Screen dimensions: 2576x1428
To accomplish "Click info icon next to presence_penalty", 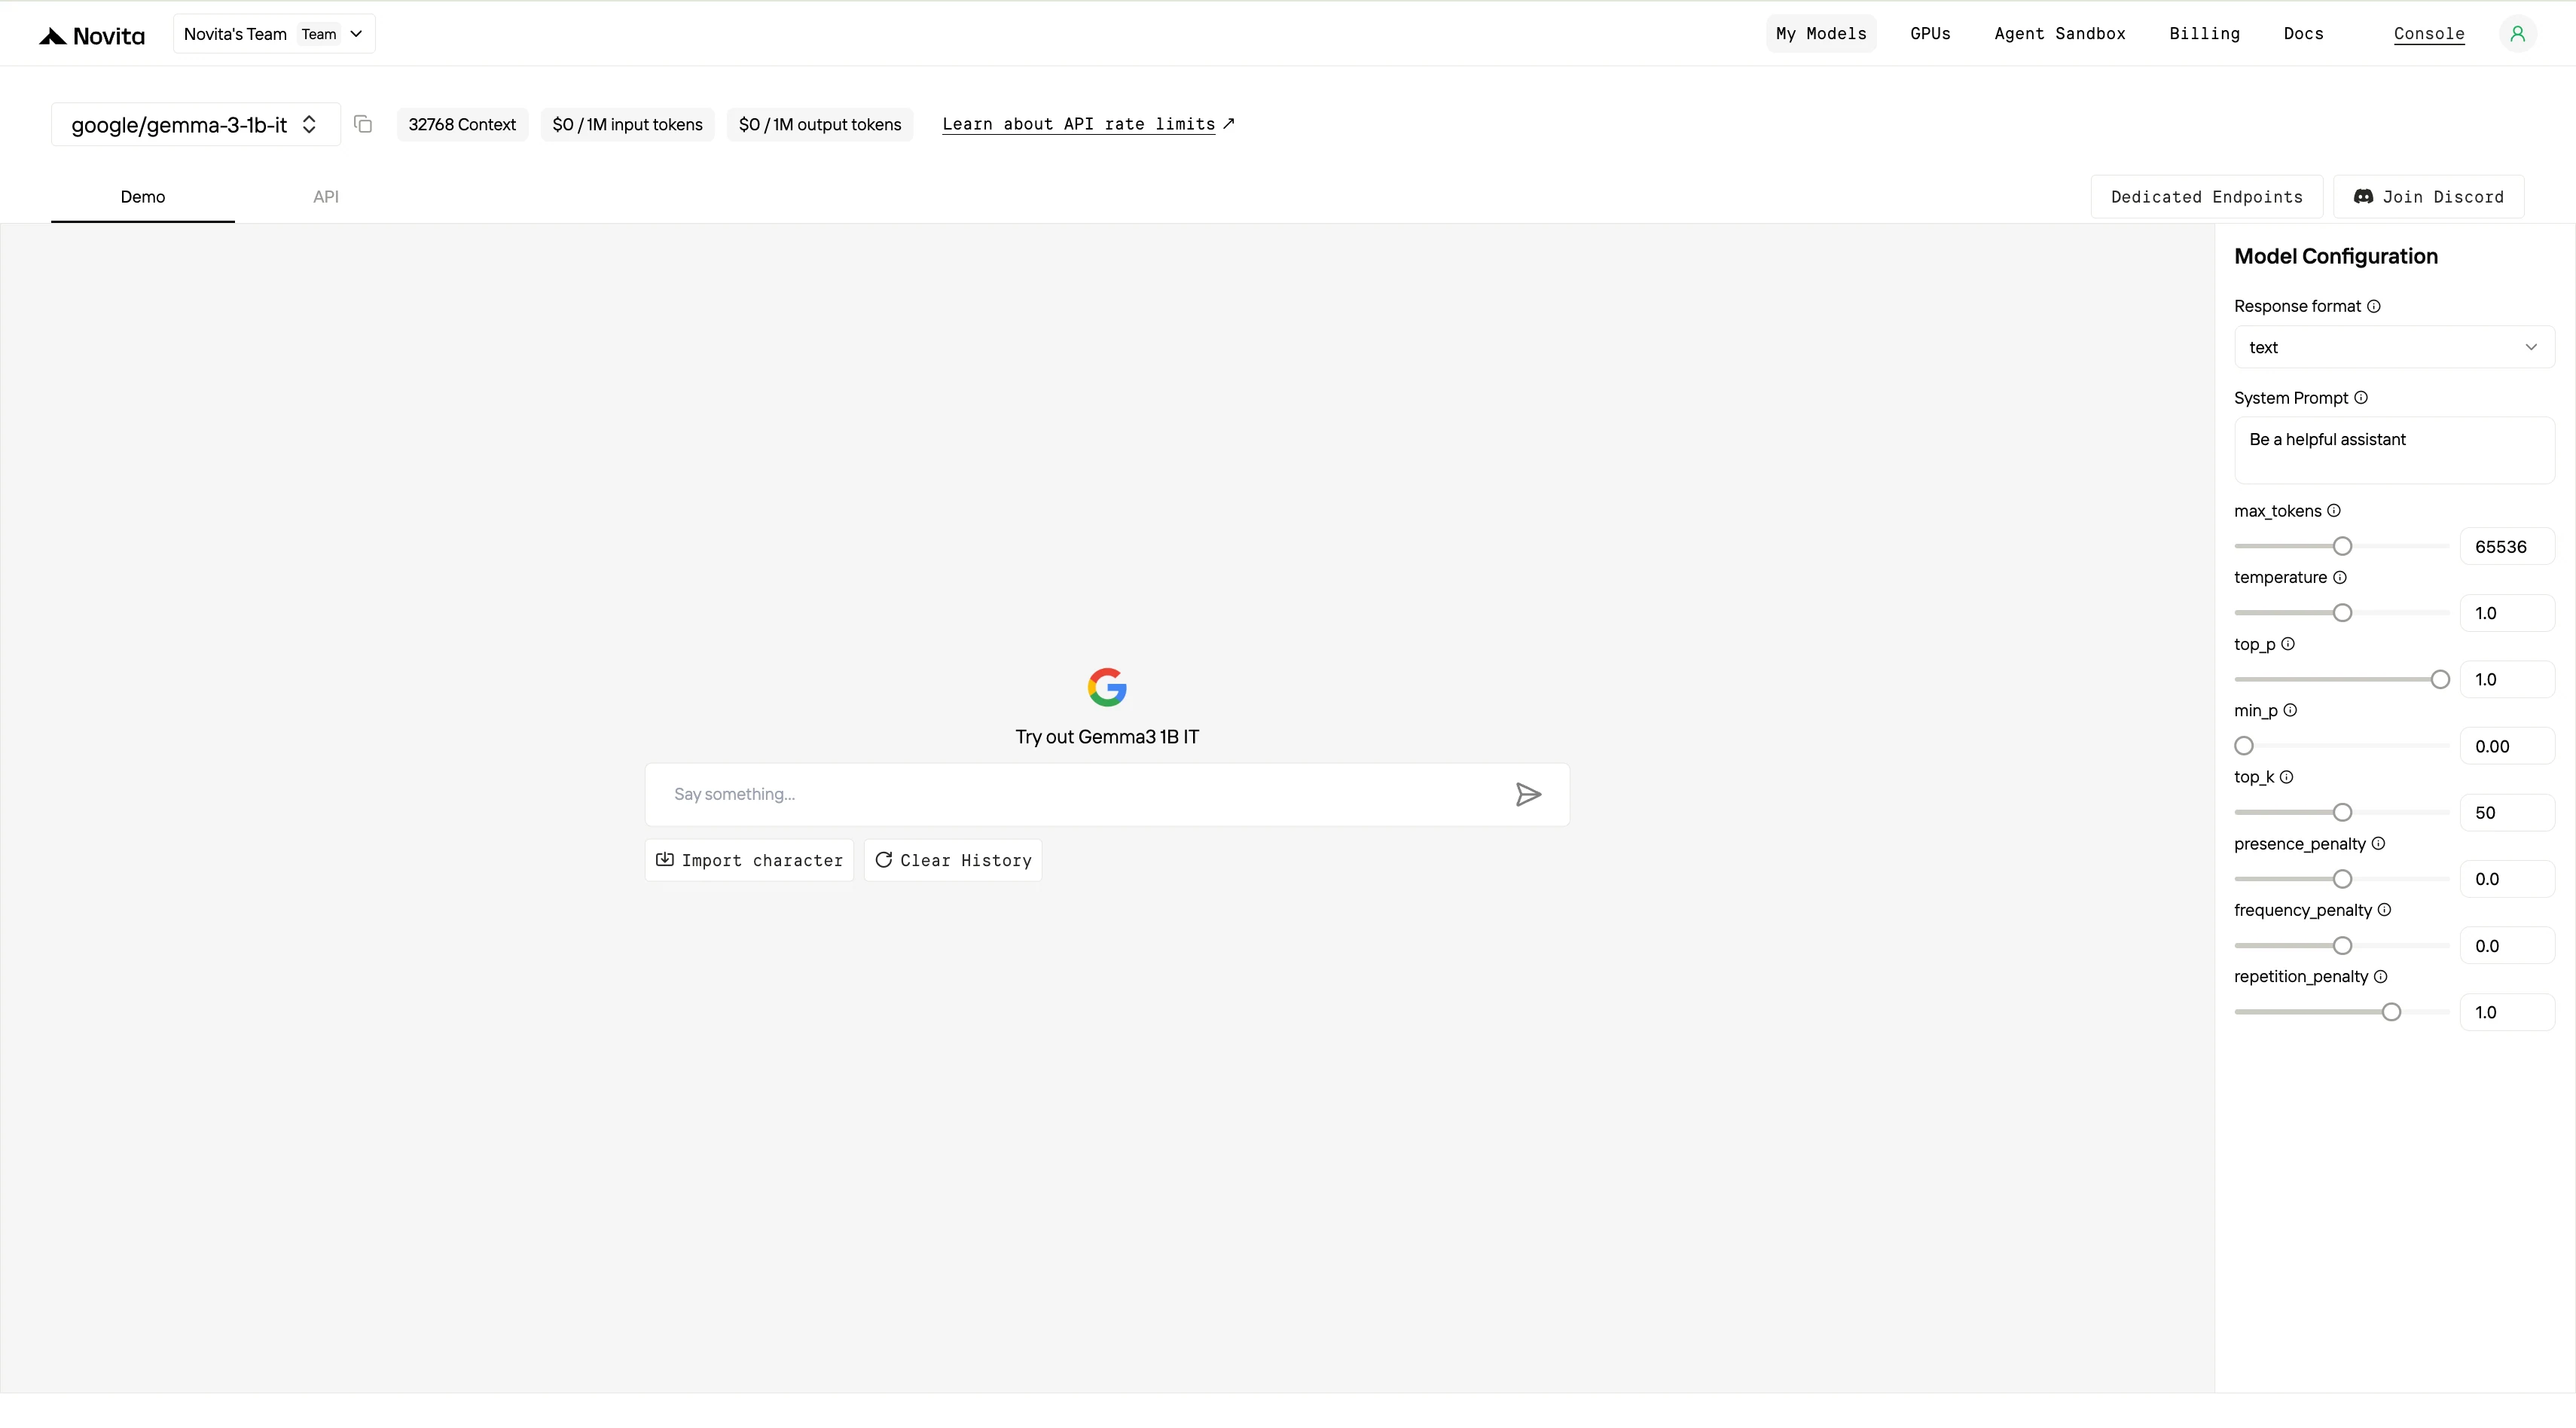I will pyautogui.click(x=2379, y=844).
